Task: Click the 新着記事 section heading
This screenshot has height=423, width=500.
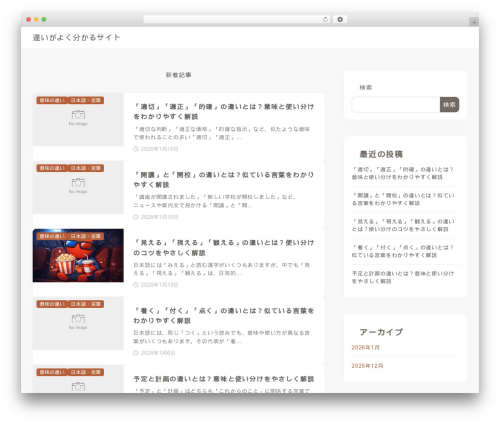Action: 179,75
